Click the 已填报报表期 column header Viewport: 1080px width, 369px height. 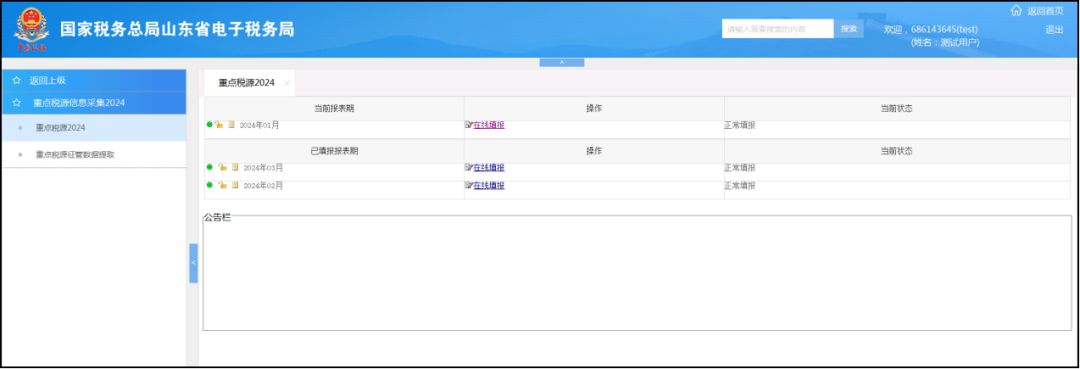pos(334,151)
